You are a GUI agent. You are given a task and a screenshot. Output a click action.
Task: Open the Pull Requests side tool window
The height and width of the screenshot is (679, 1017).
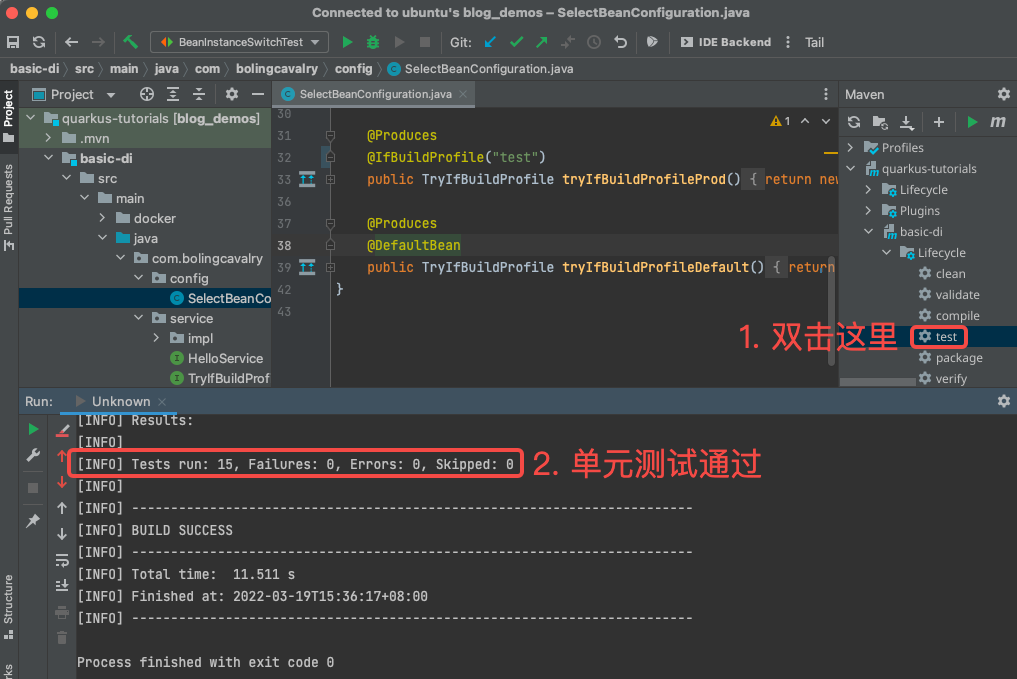[8, 207]
